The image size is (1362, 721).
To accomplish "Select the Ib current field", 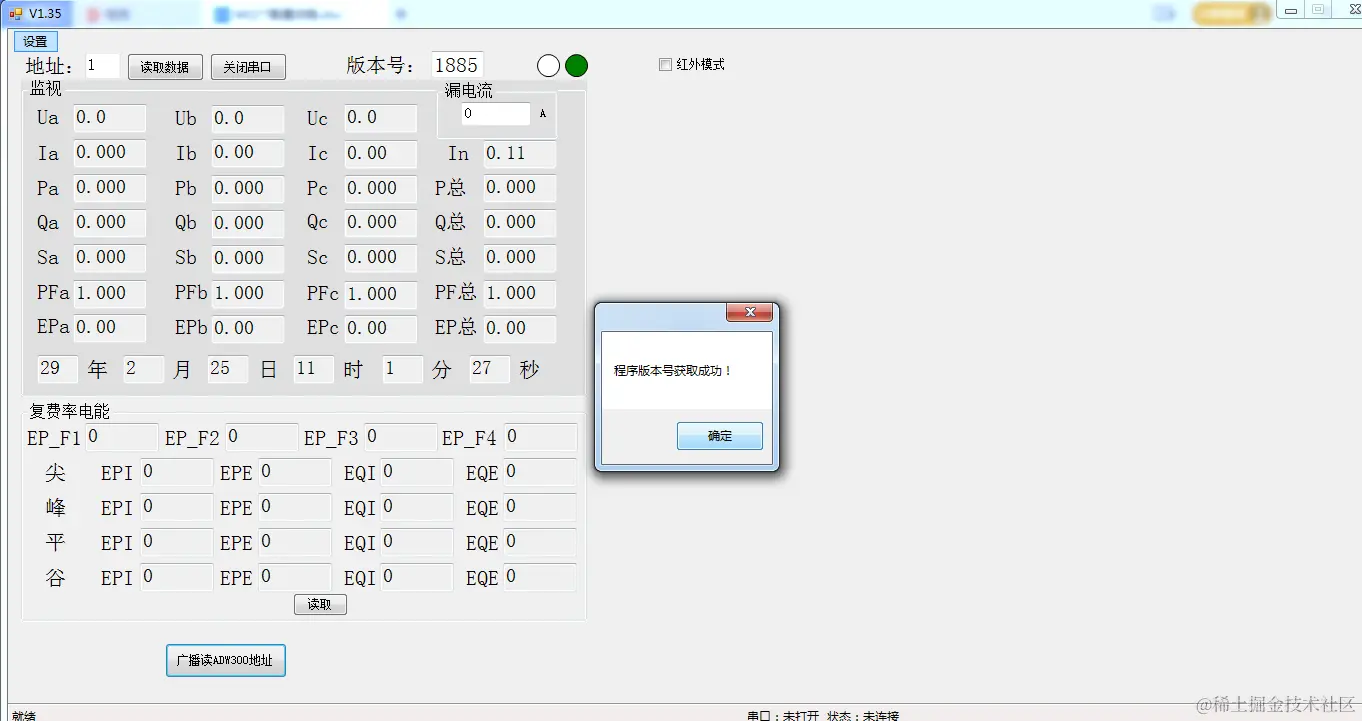I will pyautogui.click(x=247, y=153).
